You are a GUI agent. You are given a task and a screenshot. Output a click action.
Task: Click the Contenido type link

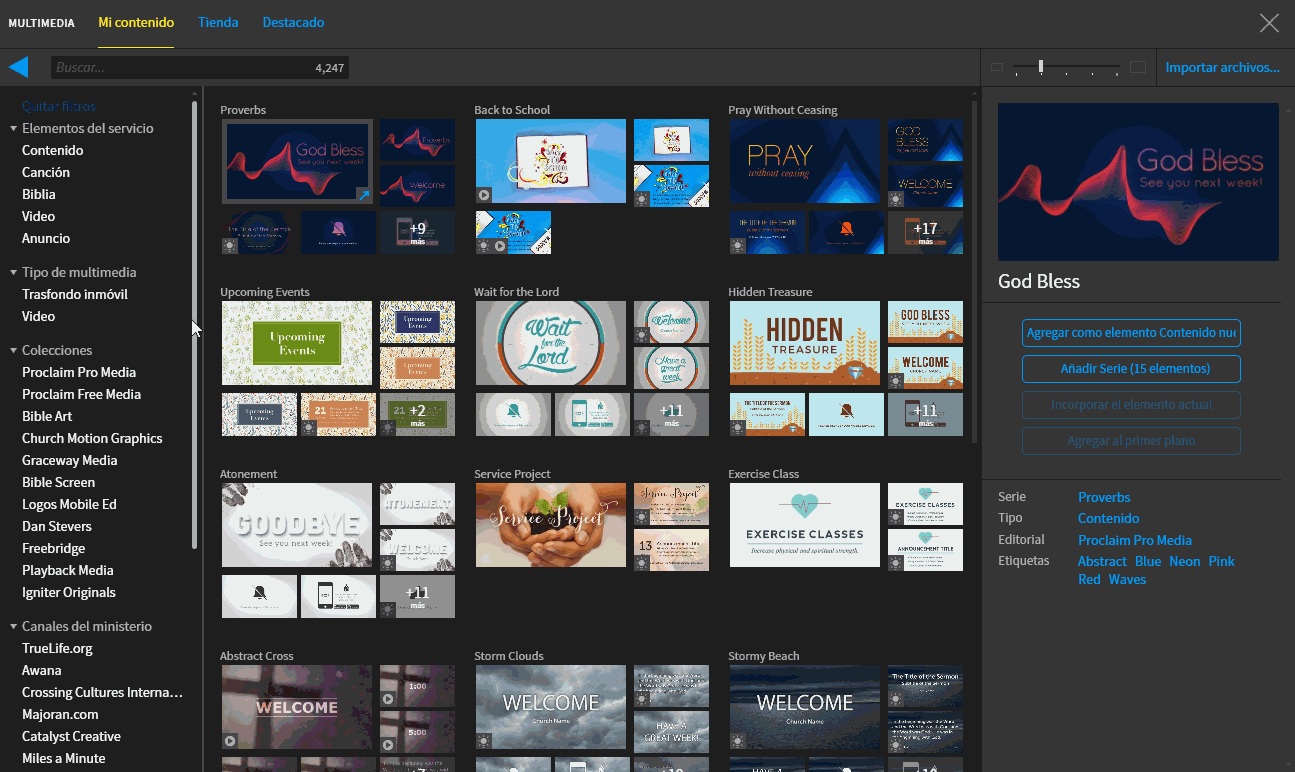pyautogui.click(x=1108, y=518)
